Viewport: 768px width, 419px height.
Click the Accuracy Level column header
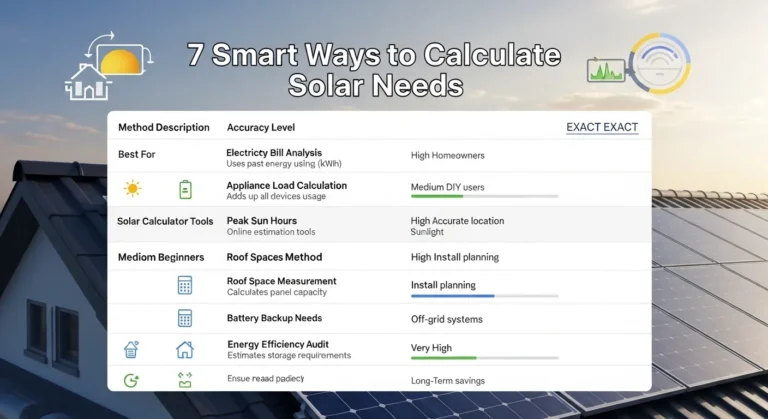tap(261, 127)
